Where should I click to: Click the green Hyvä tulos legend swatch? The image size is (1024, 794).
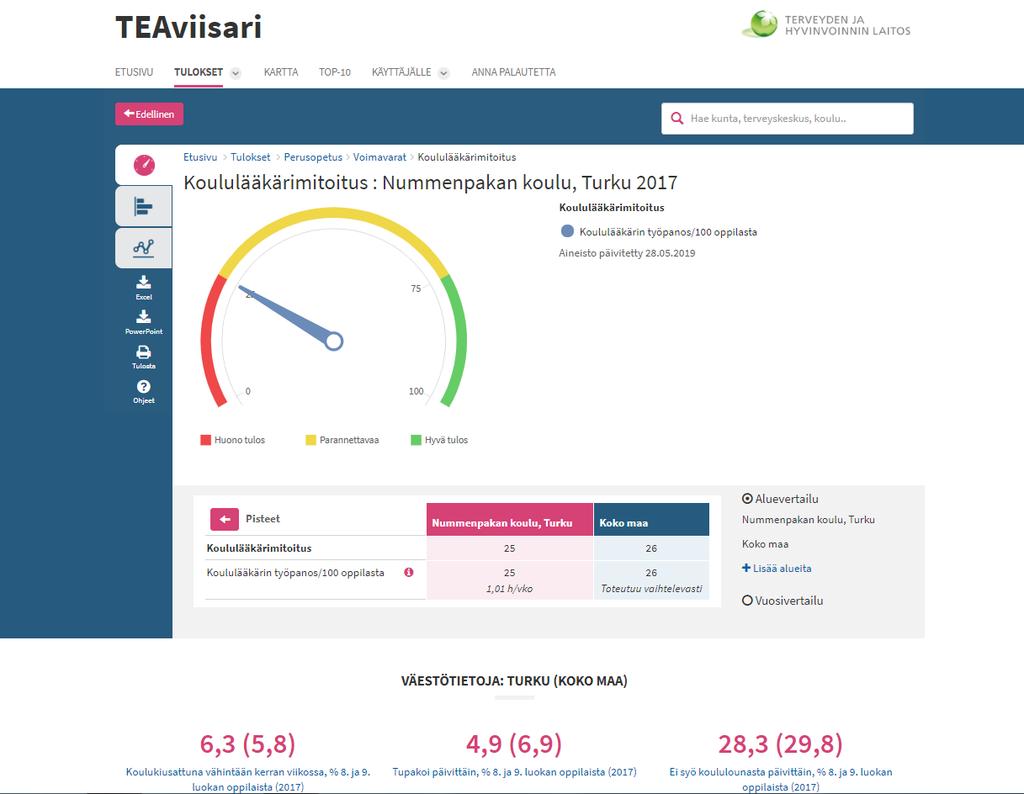(416, 439)
